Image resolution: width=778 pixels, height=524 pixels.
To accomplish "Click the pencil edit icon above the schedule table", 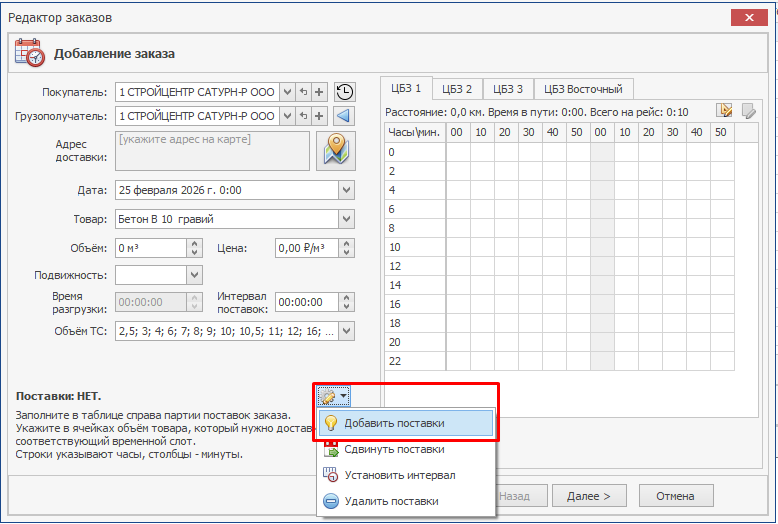I will click(x=724, y=111).
